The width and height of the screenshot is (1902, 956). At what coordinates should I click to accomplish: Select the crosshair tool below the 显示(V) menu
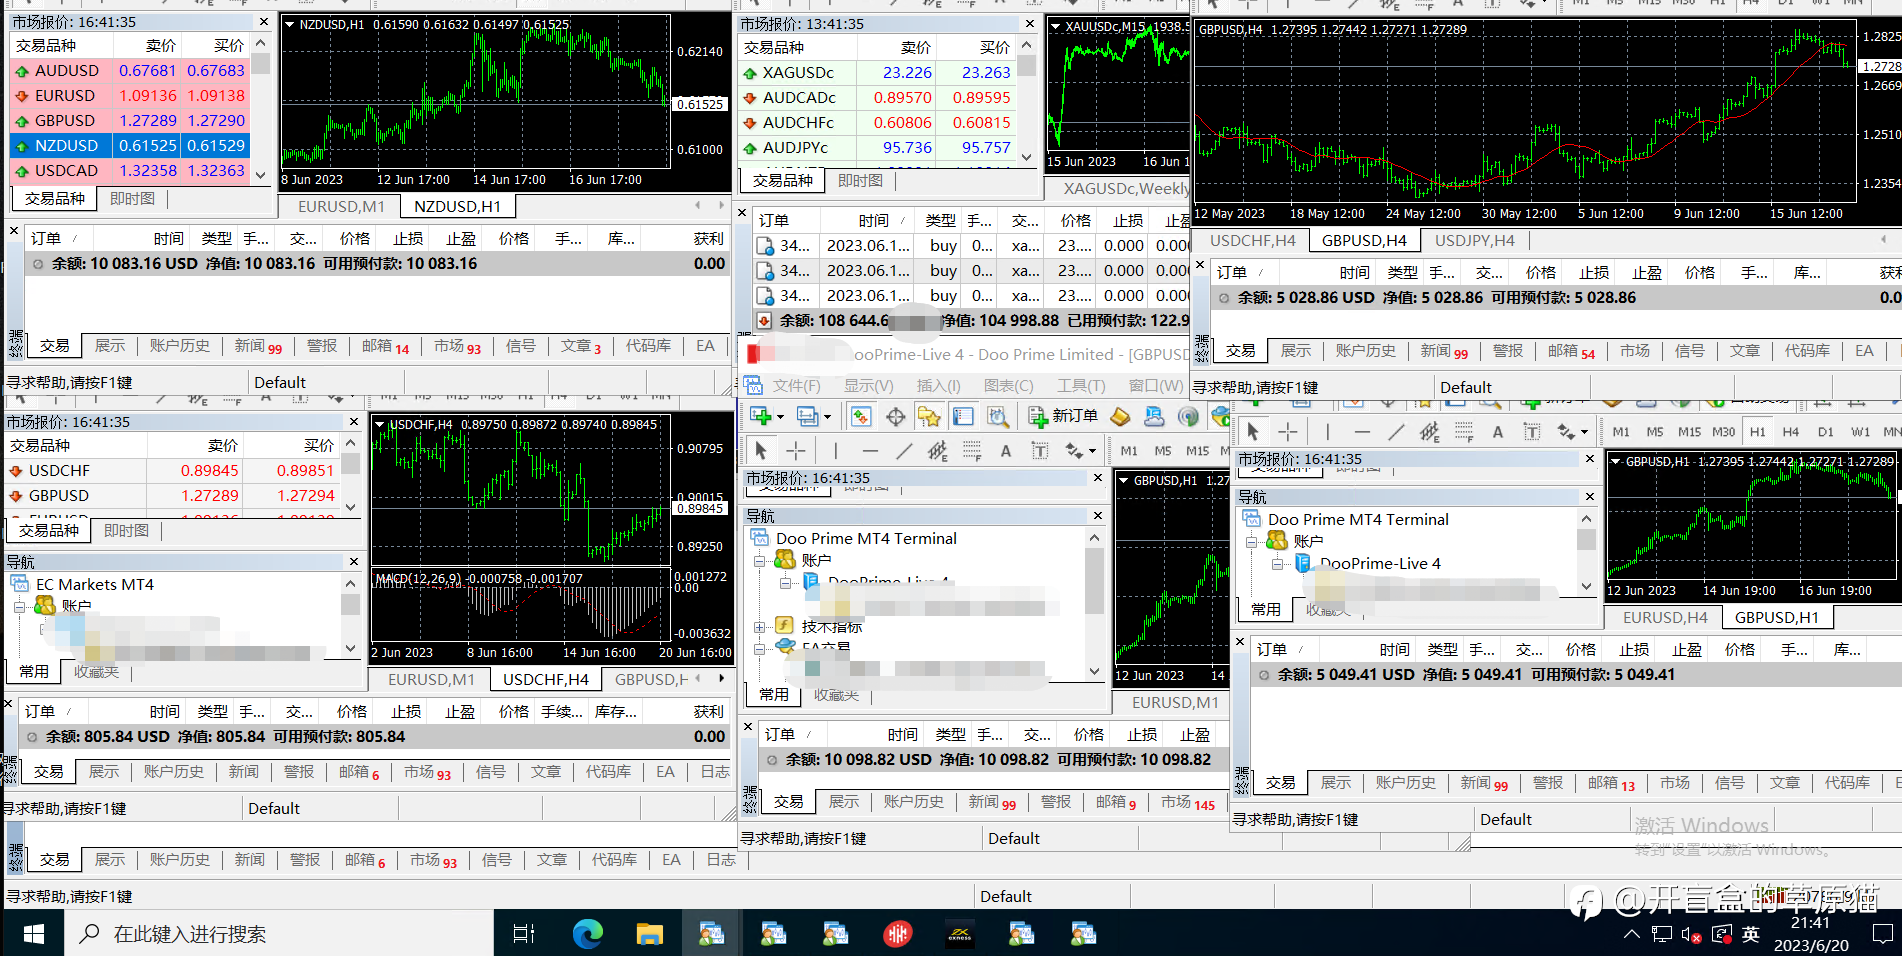coord(796,451)
